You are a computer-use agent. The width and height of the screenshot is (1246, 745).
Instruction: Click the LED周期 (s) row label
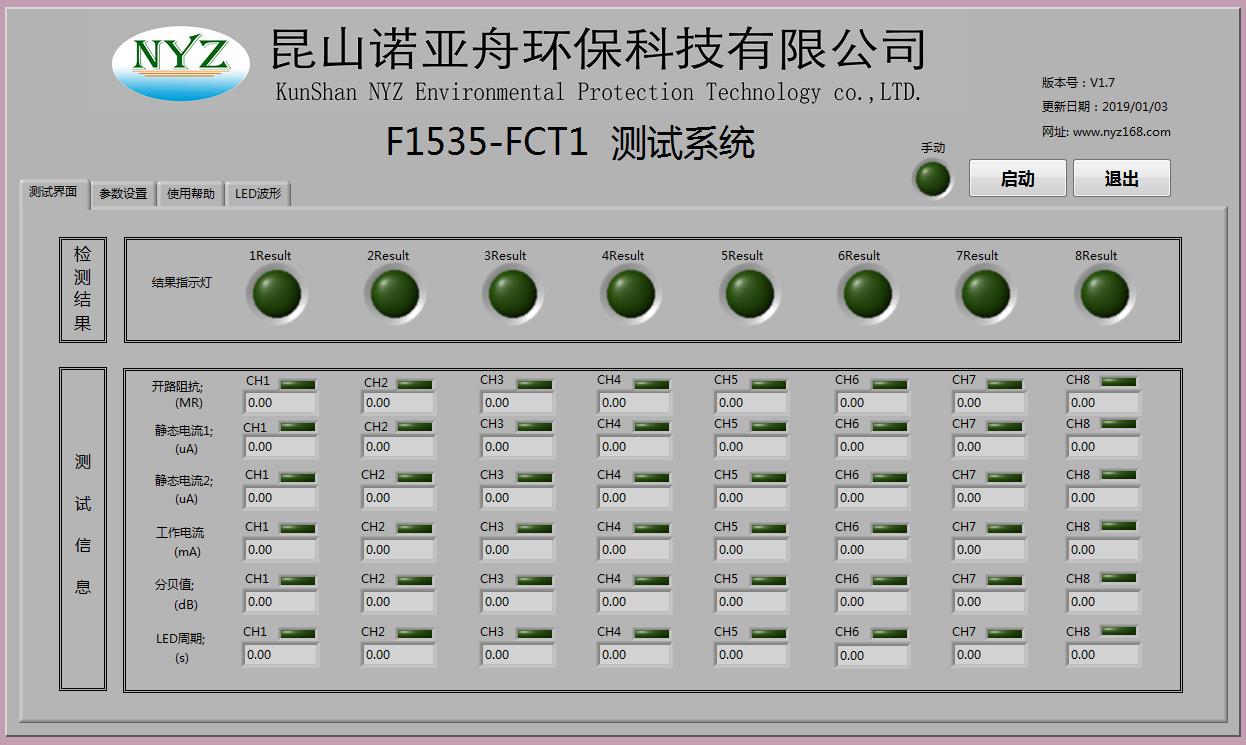[x=181, y=647]
